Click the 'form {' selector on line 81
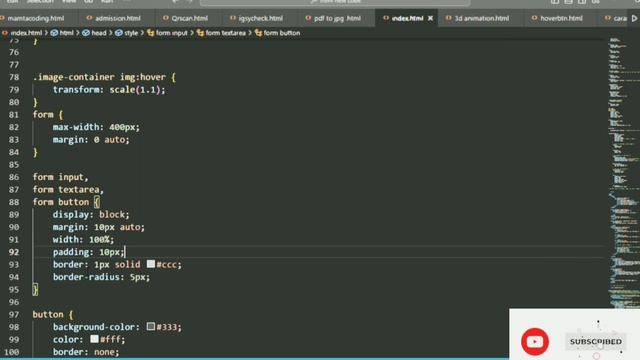Image resolution: width=640 pixels, height=360 pixels. point(48,115)
